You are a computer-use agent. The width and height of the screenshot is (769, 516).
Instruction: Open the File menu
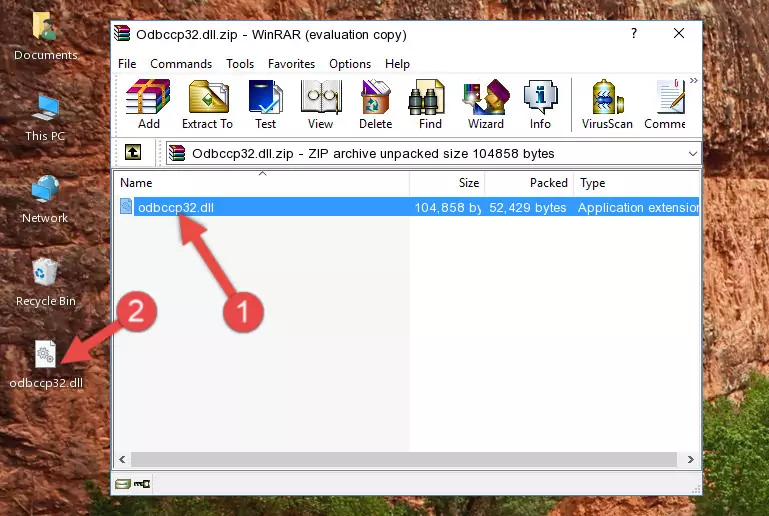pos(127,64)
